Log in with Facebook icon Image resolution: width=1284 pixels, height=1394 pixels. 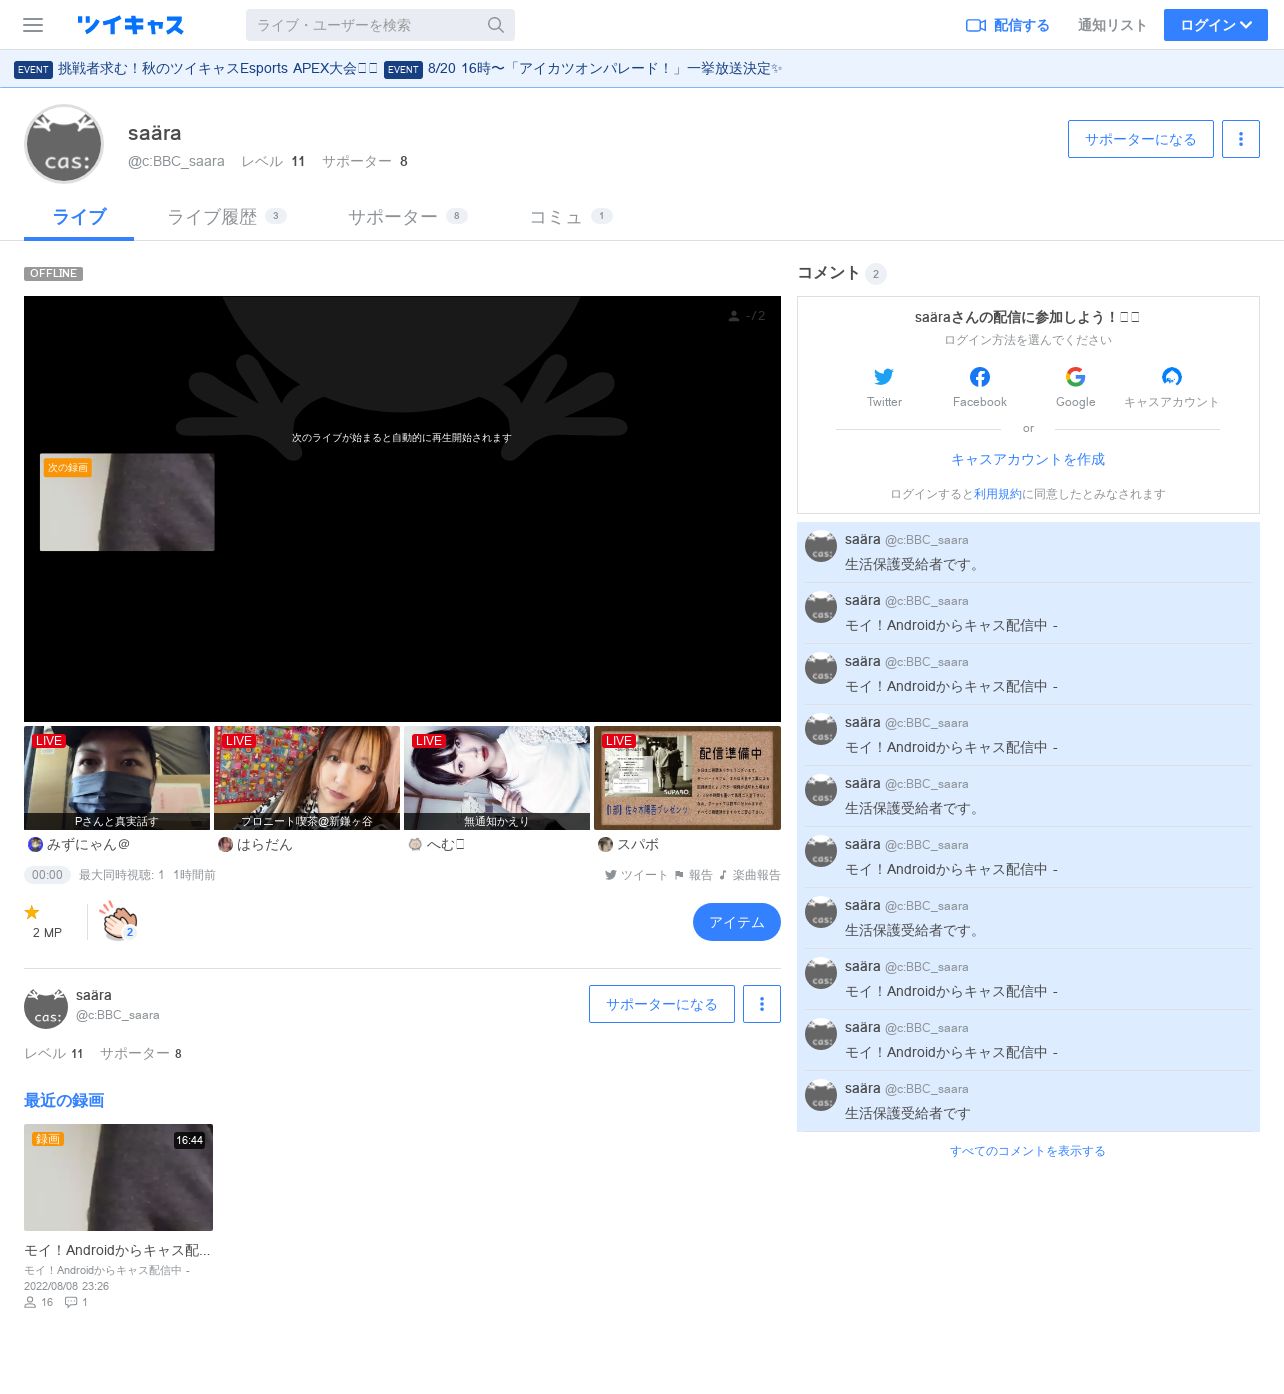980,377
